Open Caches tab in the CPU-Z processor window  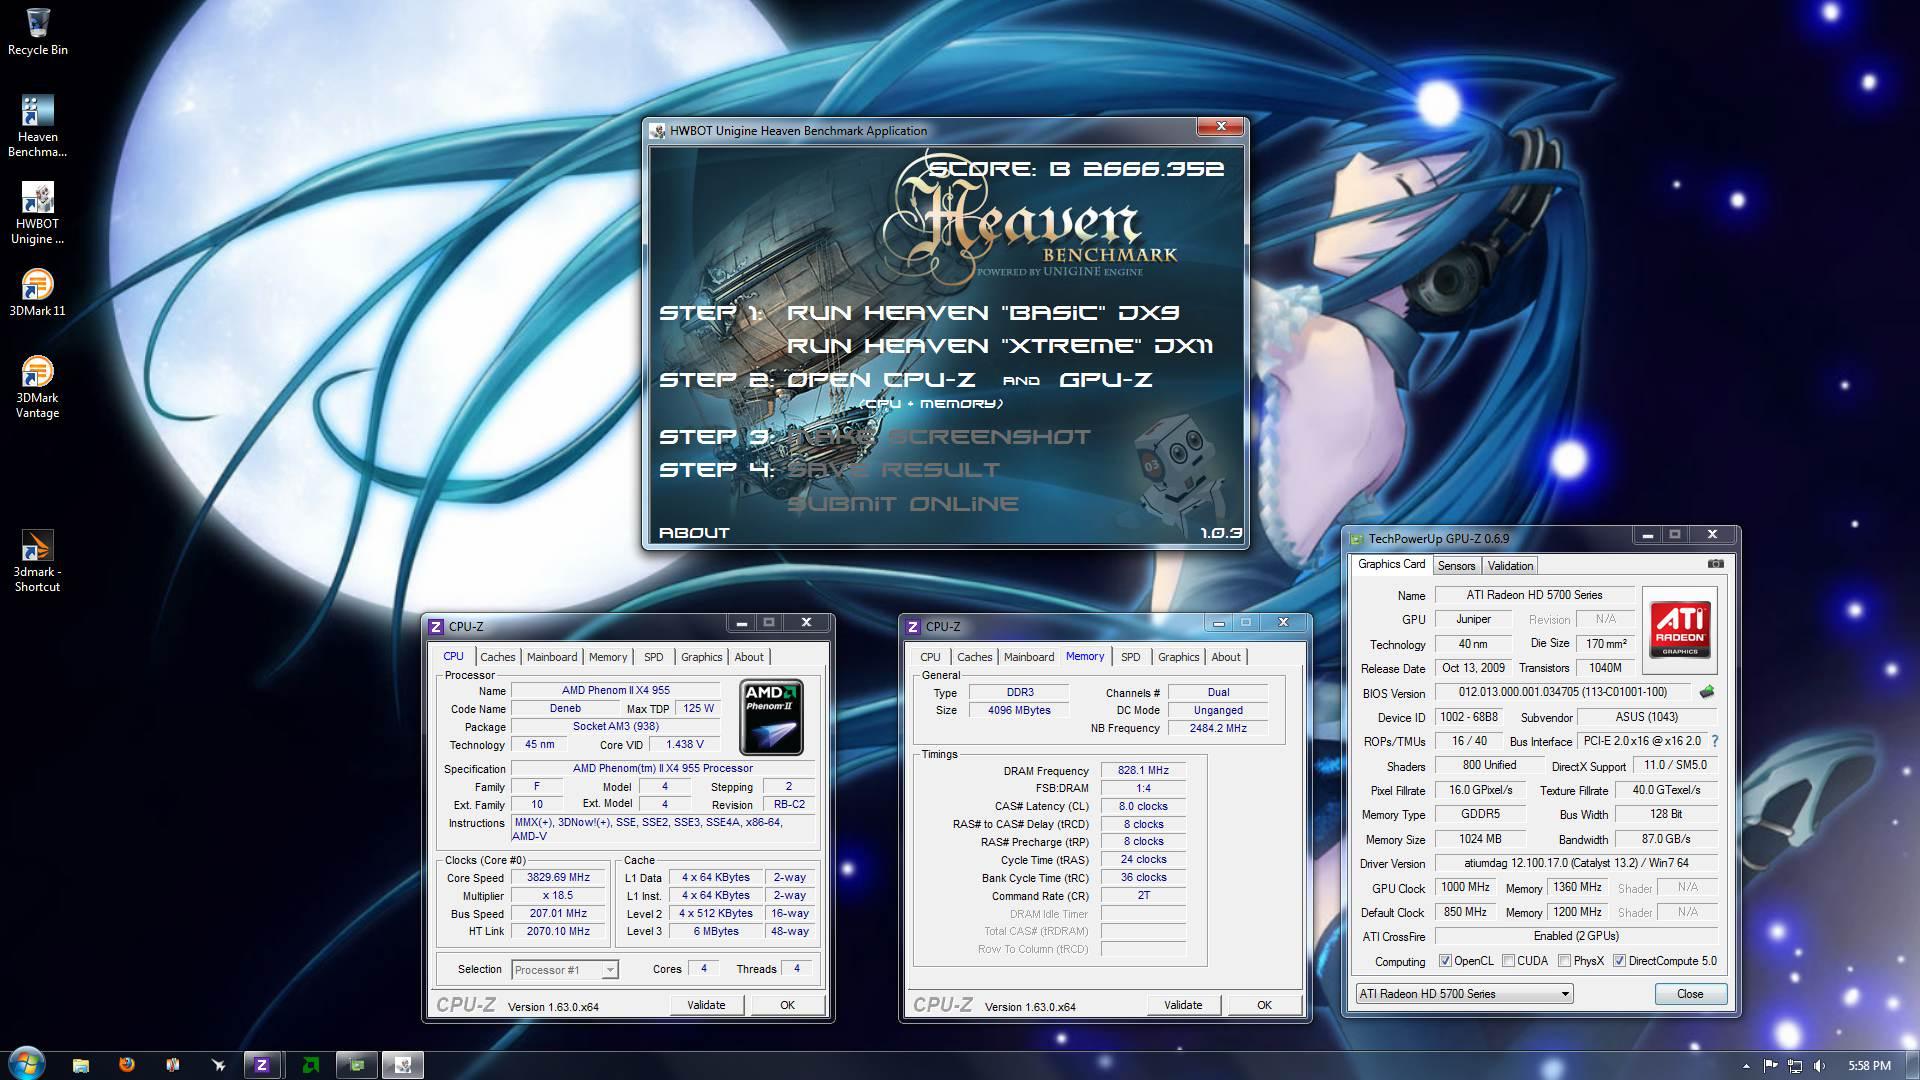pos(497,657)
